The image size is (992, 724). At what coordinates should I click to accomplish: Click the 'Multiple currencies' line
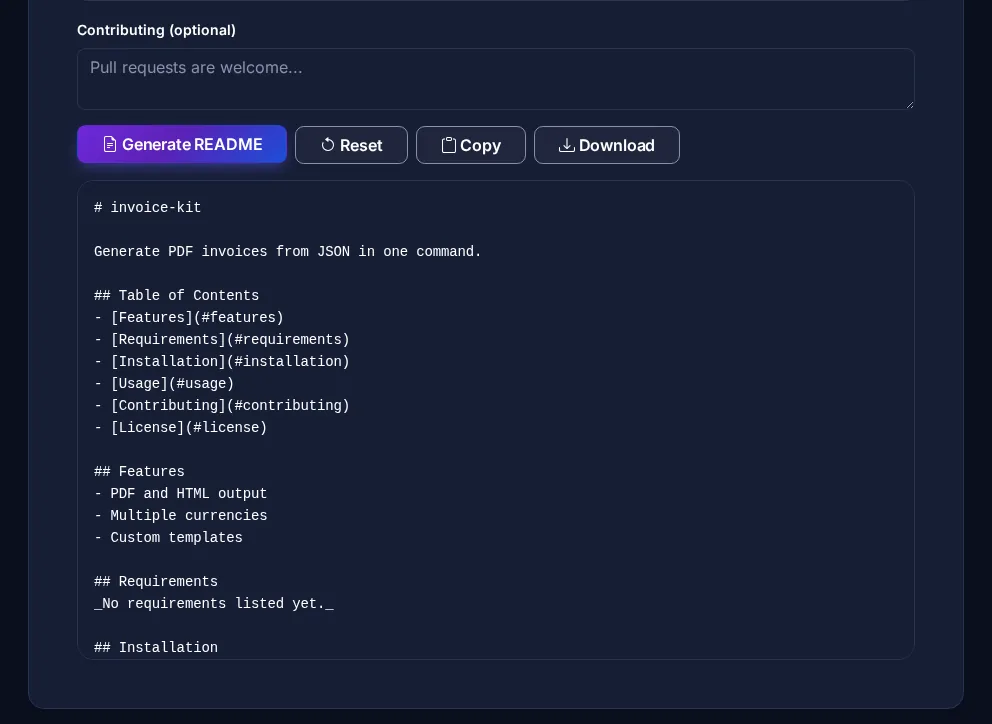coord(181,516)
